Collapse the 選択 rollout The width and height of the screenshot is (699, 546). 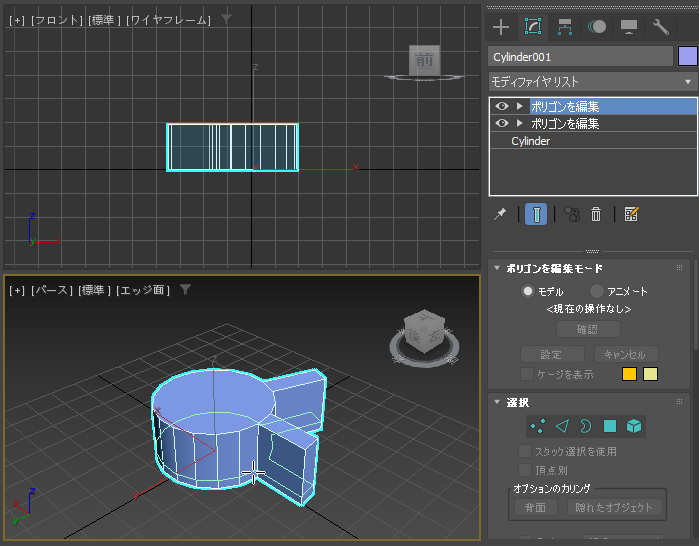coord(497,402)
